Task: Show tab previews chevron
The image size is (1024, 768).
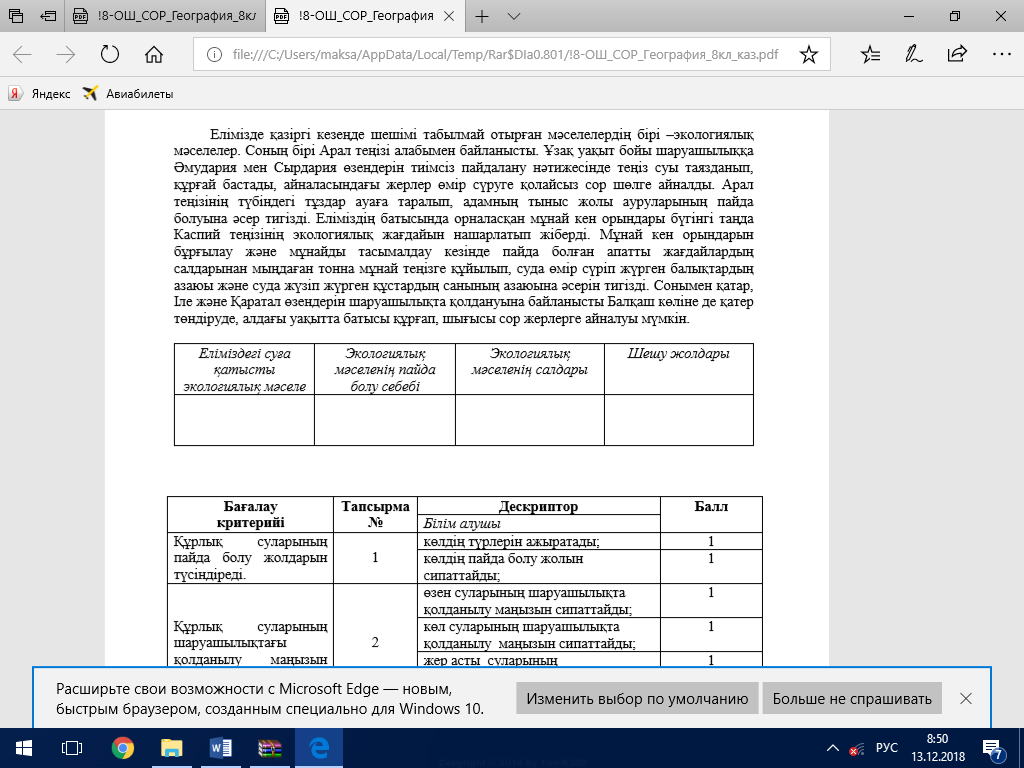Action: (514, 16)
